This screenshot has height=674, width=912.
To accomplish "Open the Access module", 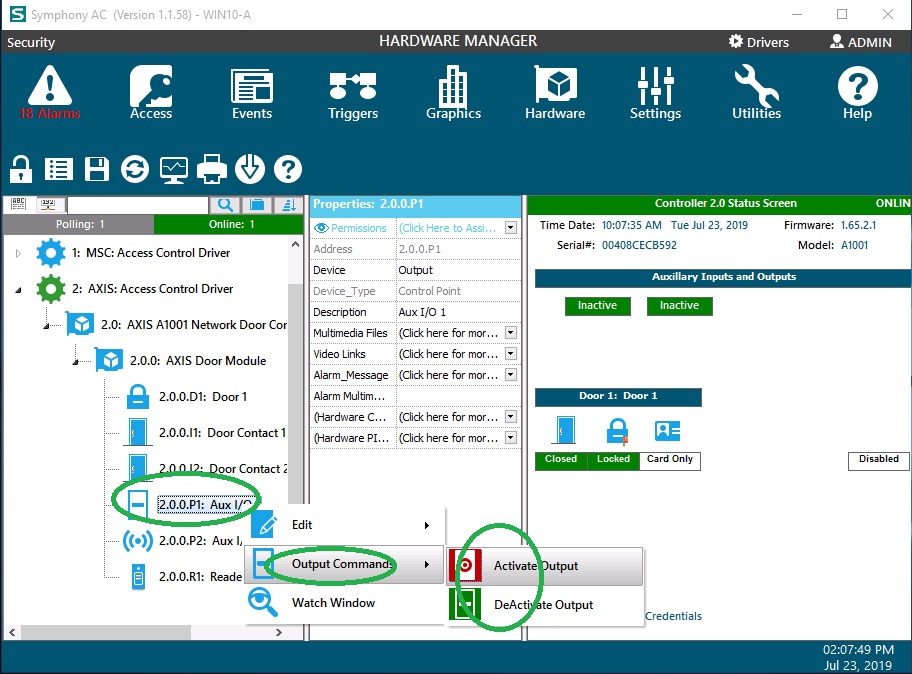I will (x=151, y=92).
